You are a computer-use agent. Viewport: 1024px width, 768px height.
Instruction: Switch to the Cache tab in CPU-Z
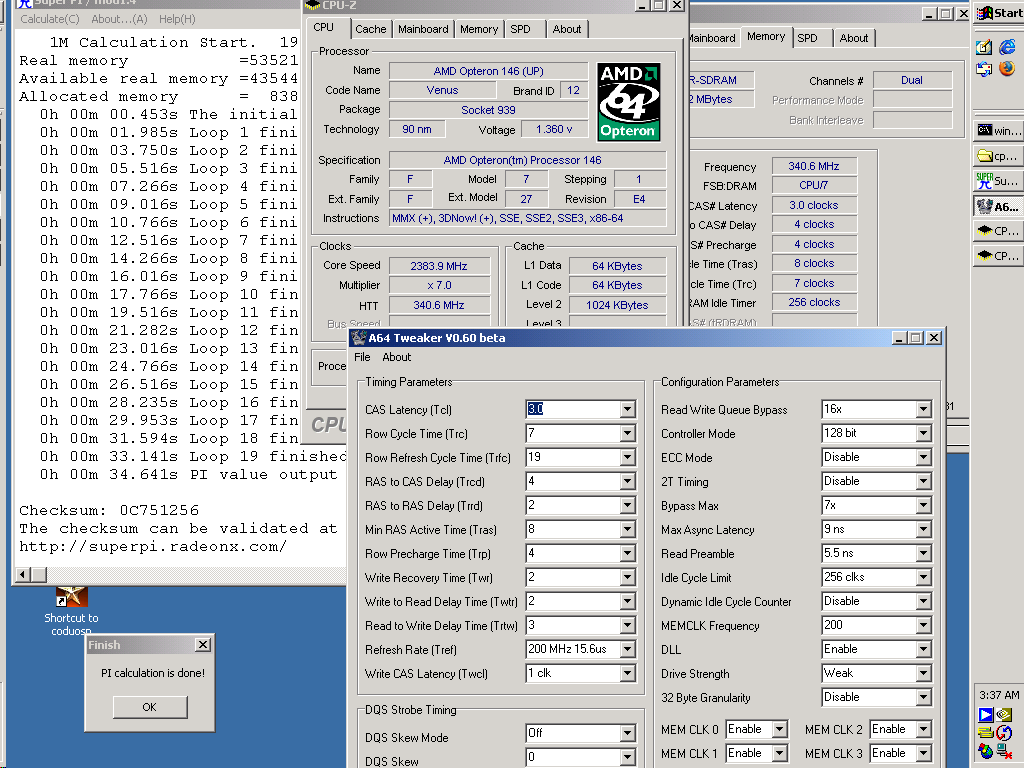pyautogui.click(x=370, y=29)
